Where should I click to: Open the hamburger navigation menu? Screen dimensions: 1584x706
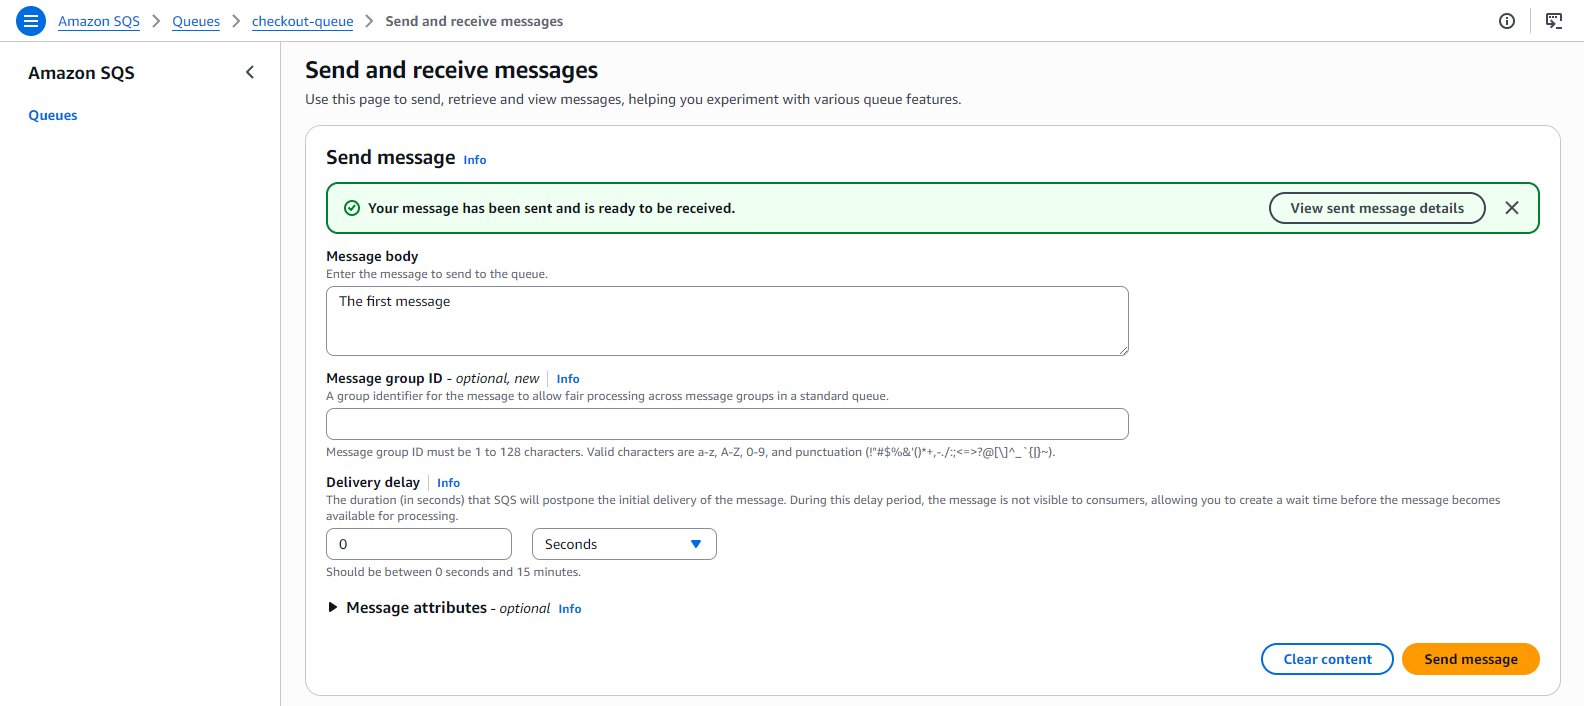tap(31, 21)
